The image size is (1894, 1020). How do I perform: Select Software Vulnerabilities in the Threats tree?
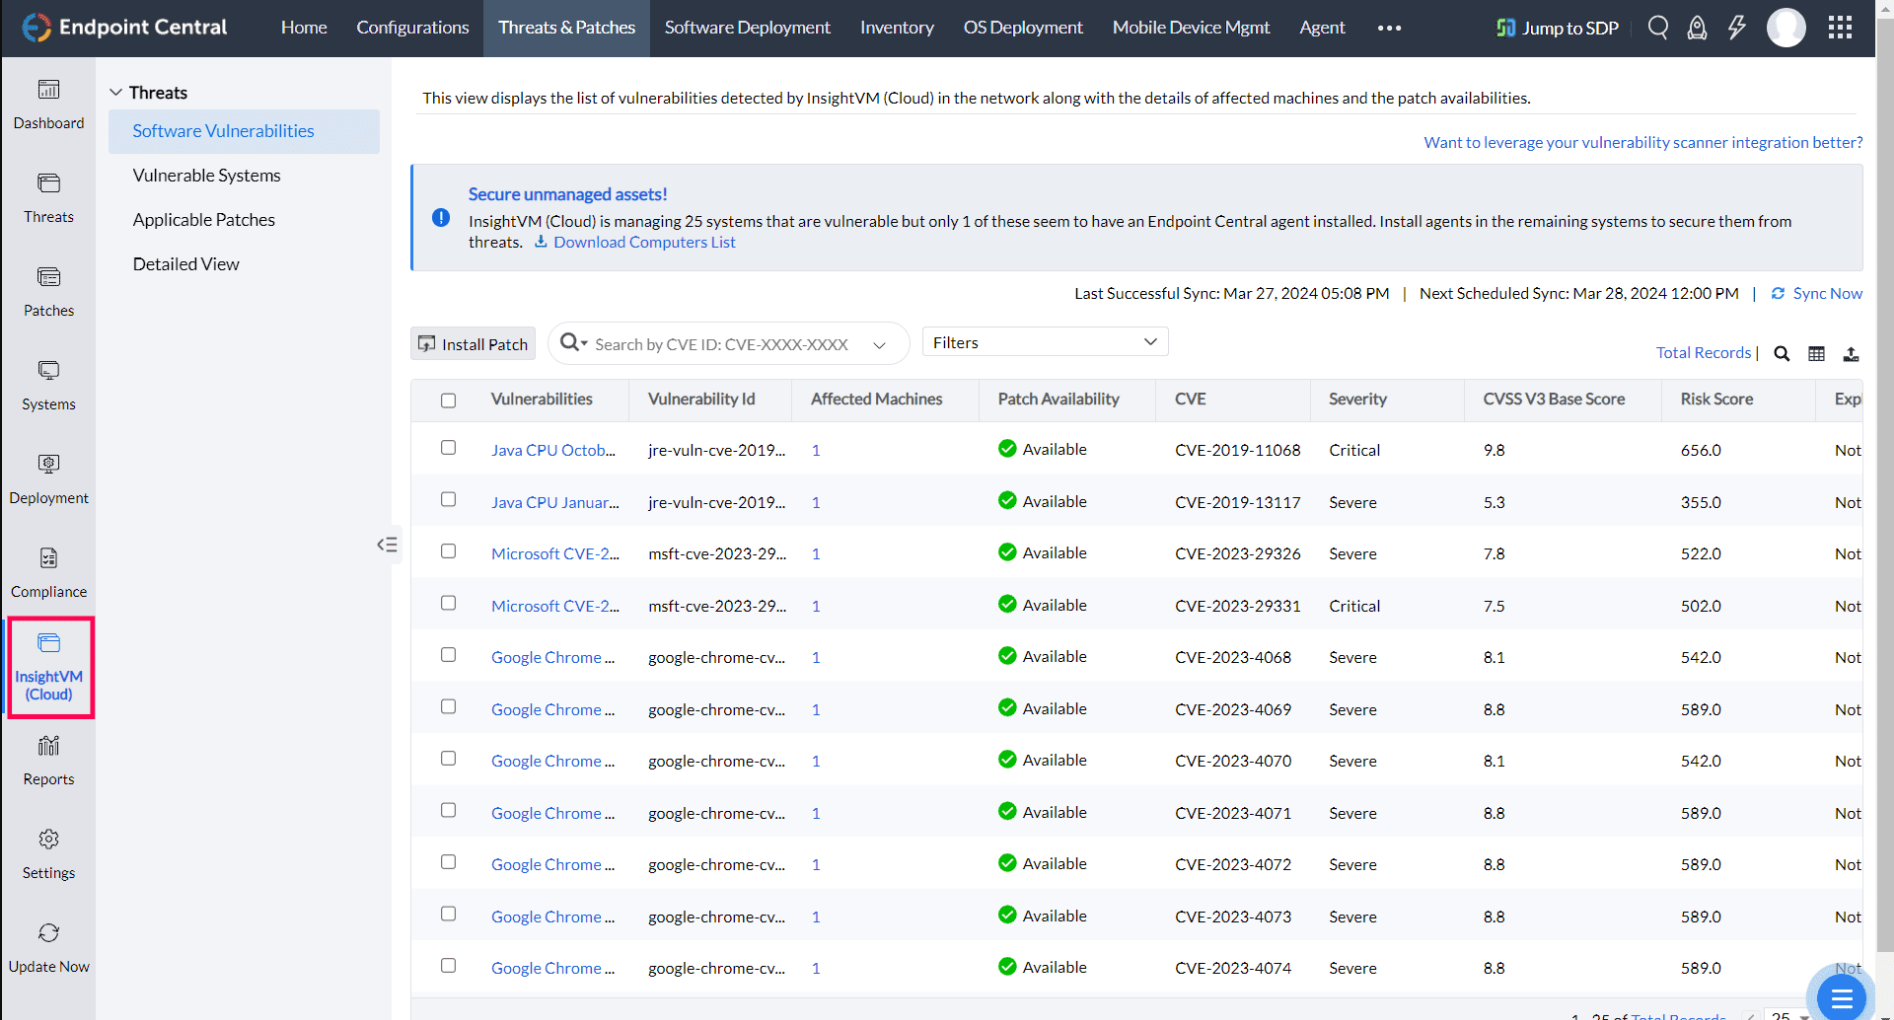pos(244,131)
